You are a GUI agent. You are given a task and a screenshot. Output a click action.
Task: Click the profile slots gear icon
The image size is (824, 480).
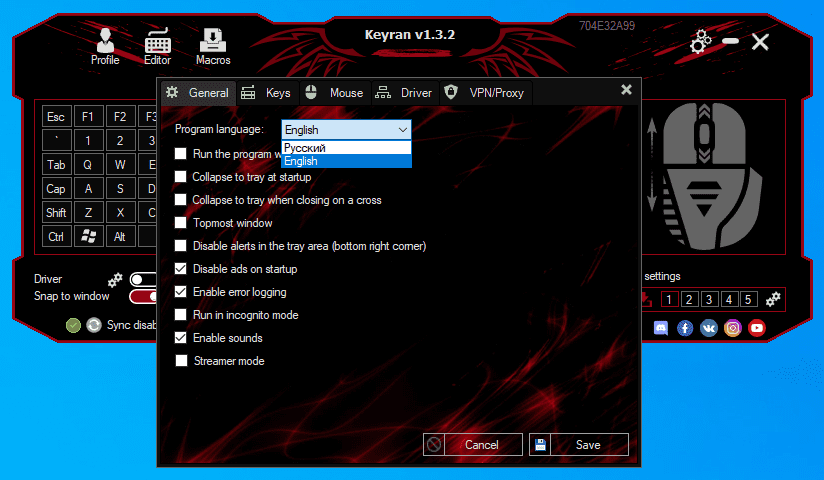pos(773,299)
